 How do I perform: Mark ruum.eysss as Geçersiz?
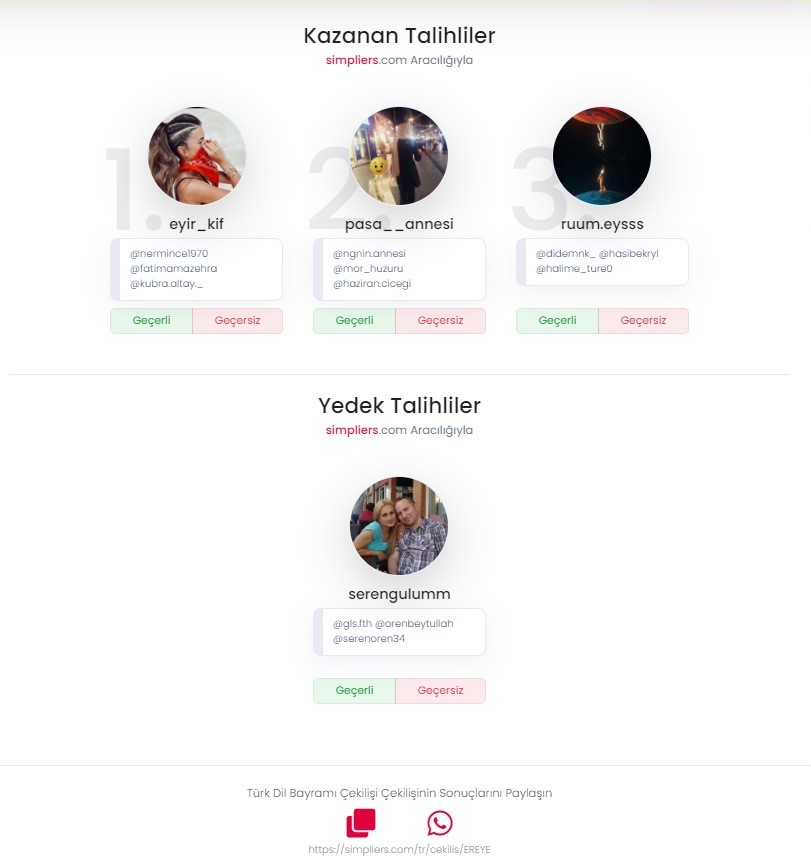(643, 321)
